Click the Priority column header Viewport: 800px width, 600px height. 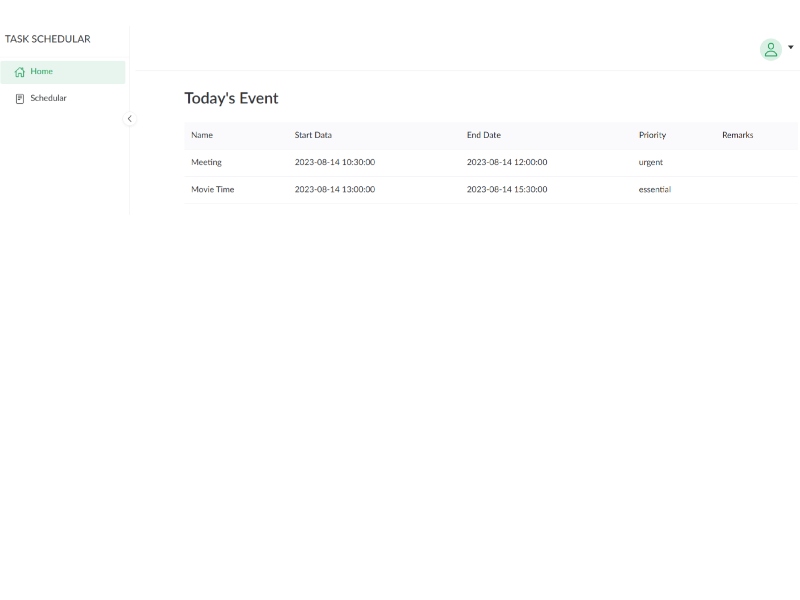tap(652, 135)
